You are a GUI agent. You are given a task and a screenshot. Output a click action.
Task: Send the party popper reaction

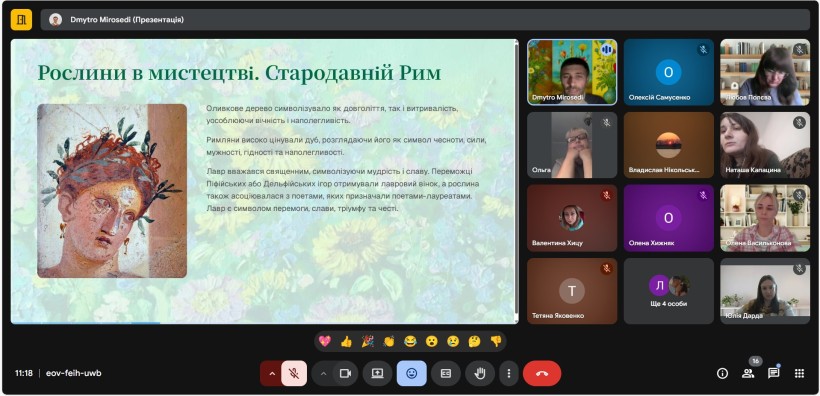[368, 342]
